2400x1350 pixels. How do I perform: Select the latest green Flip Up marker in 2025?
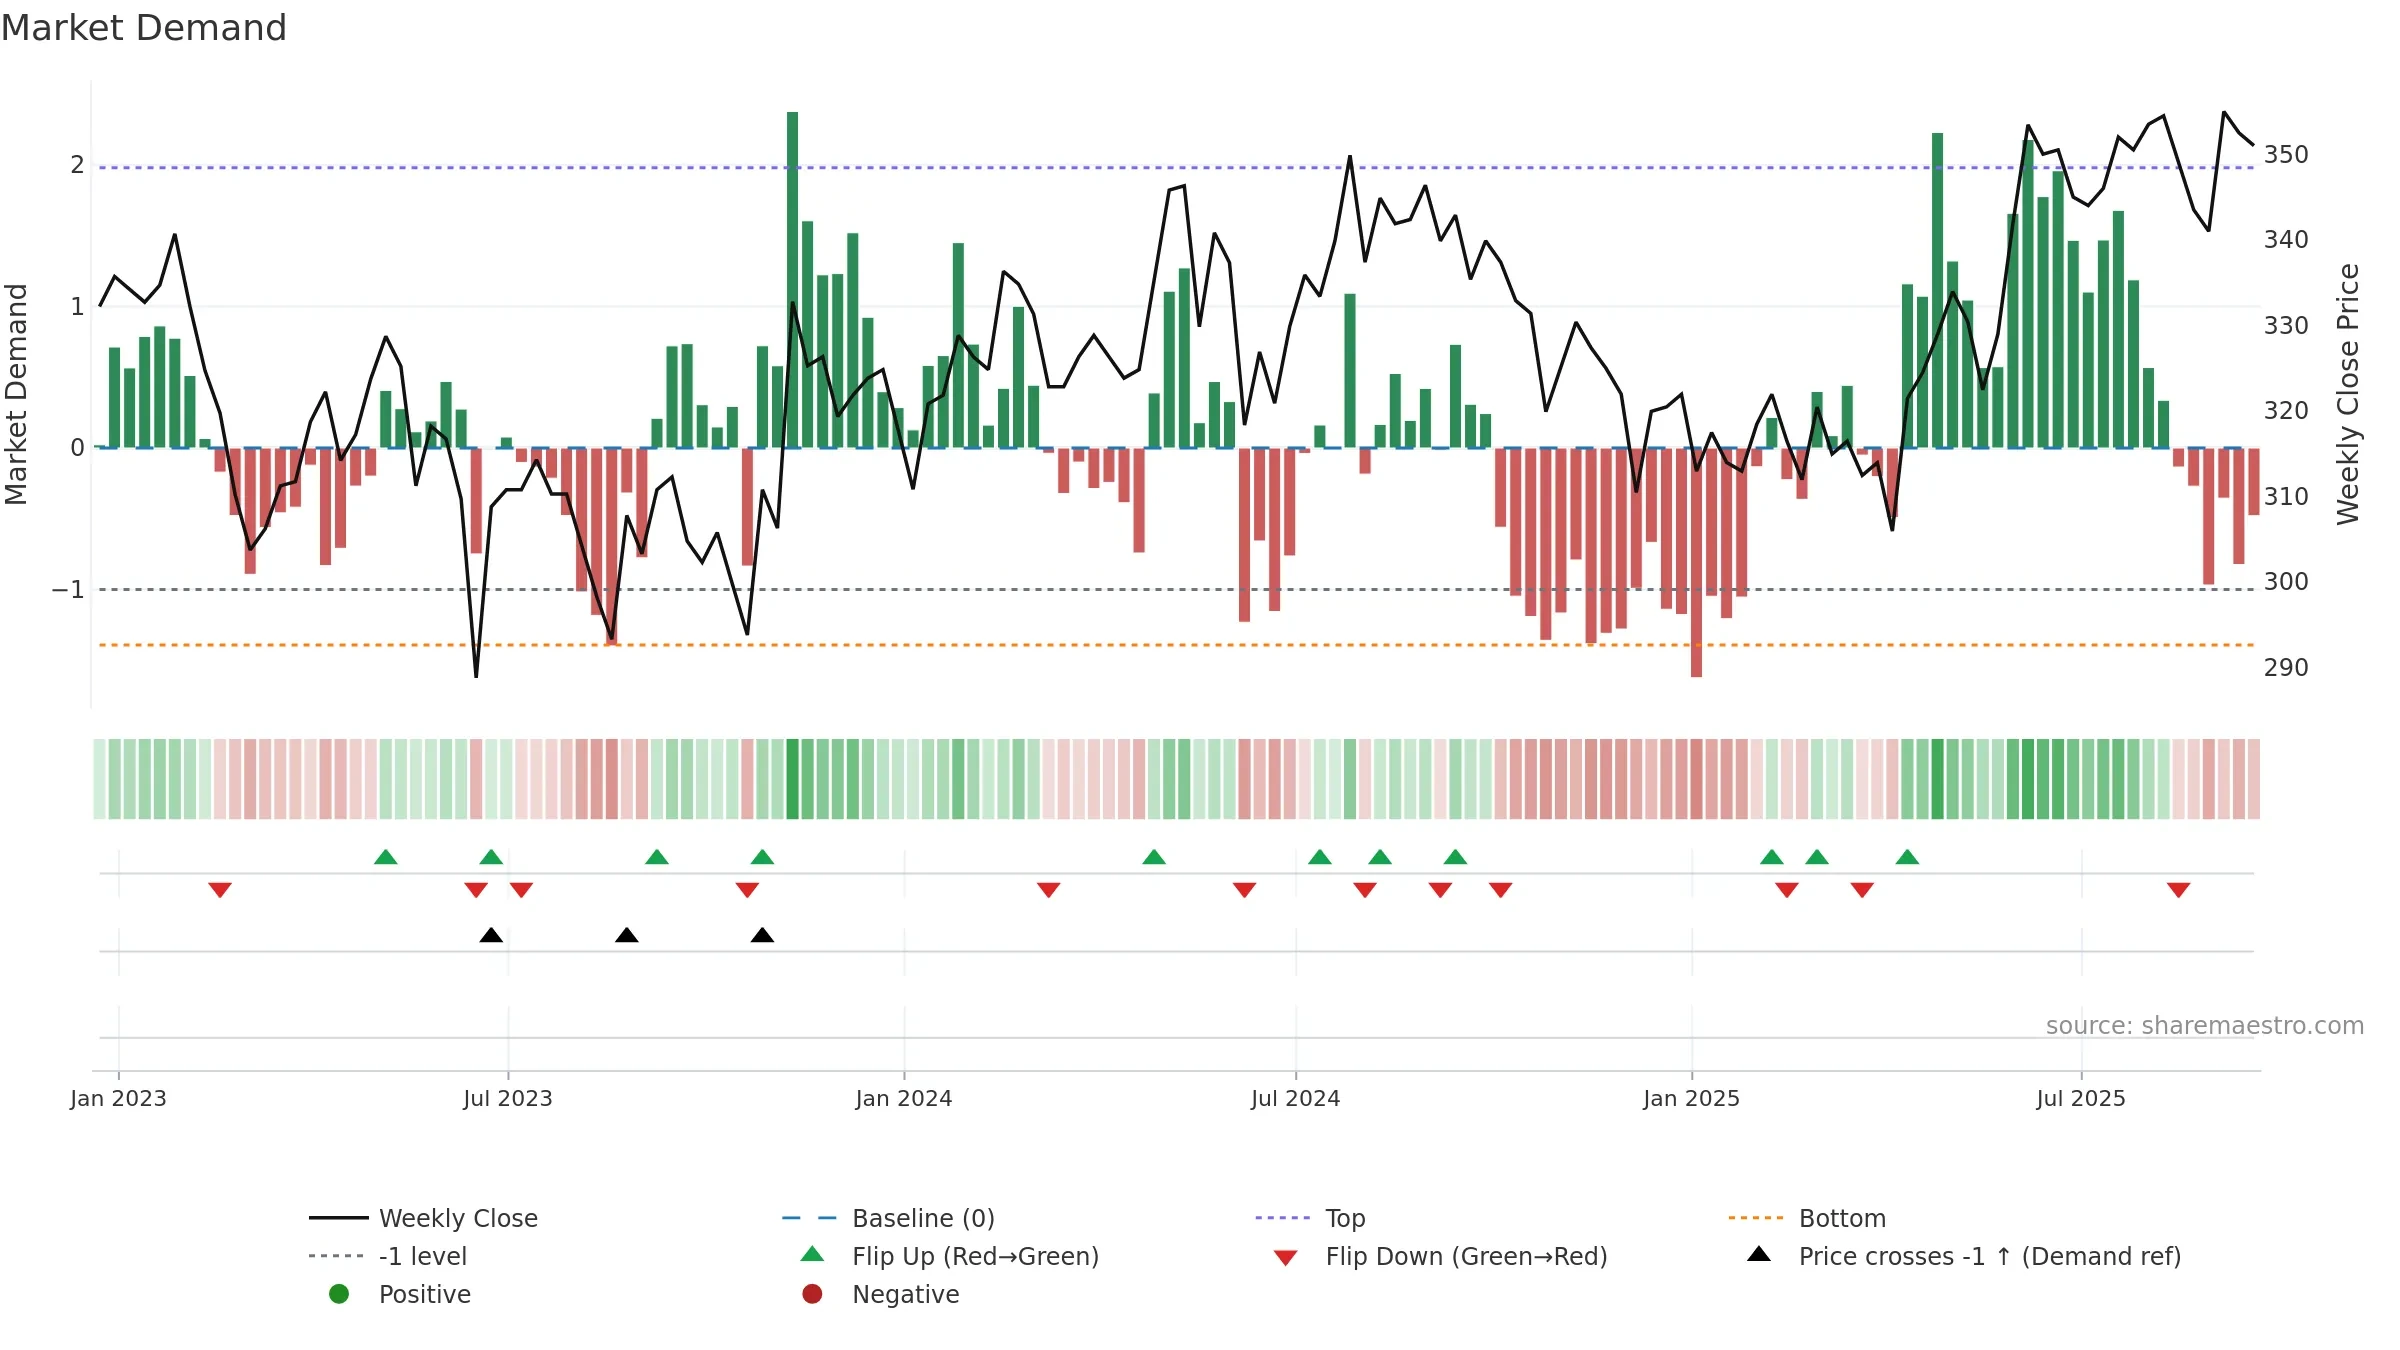1907,857
